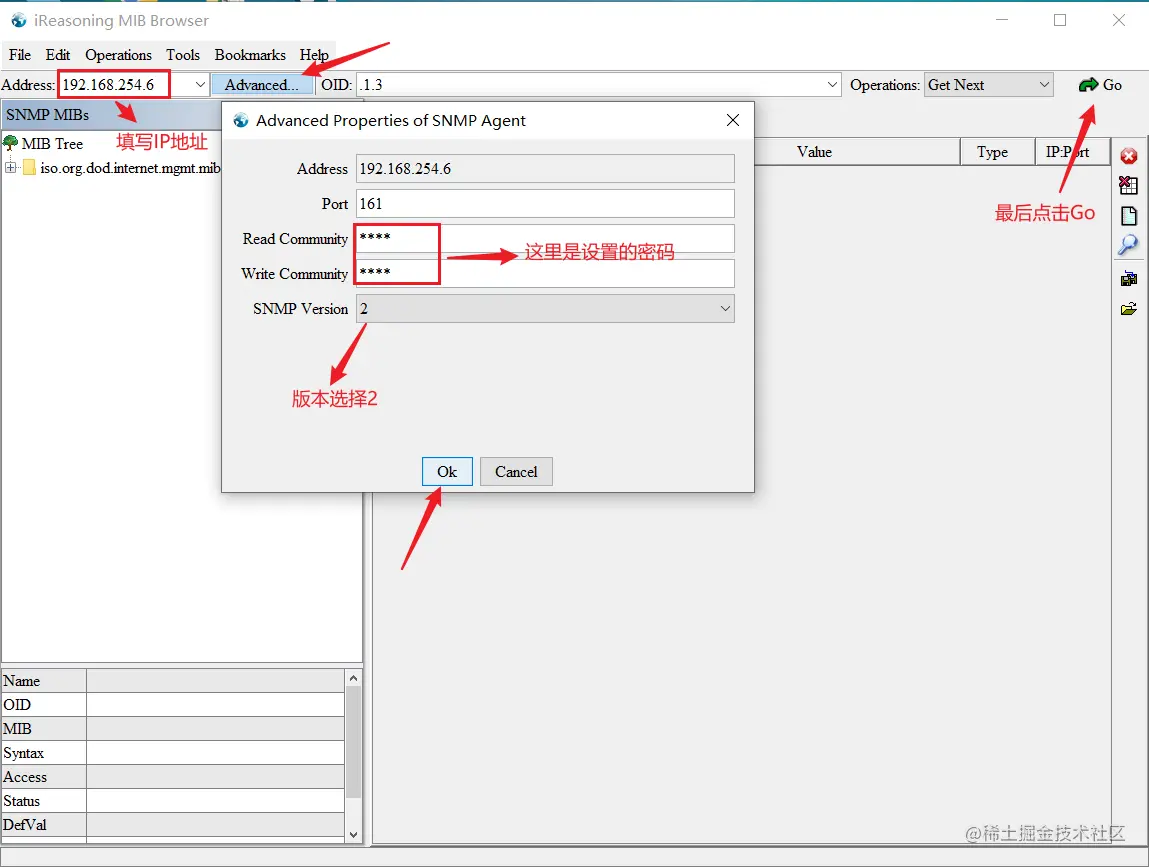Click the properties panel scroll down arrow

click(x=353, y=834)
